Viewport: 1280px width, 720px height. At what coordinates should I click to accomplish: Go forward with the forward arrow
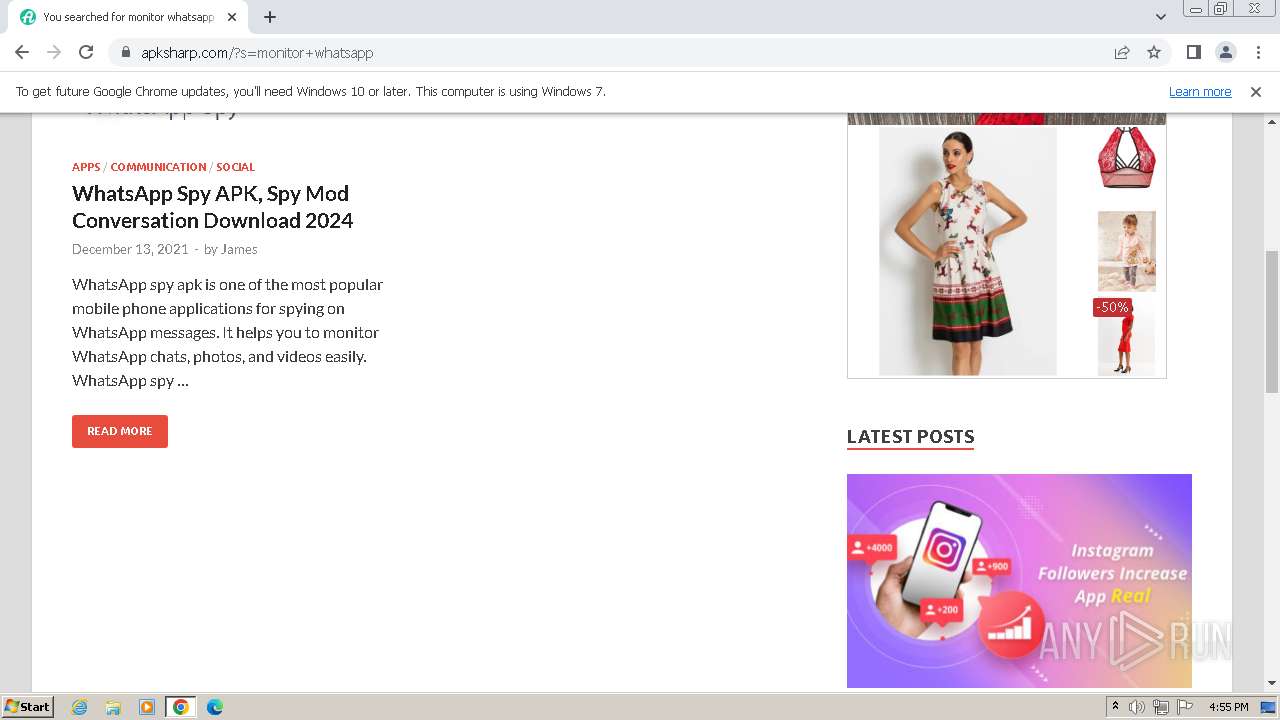(54, 53)
